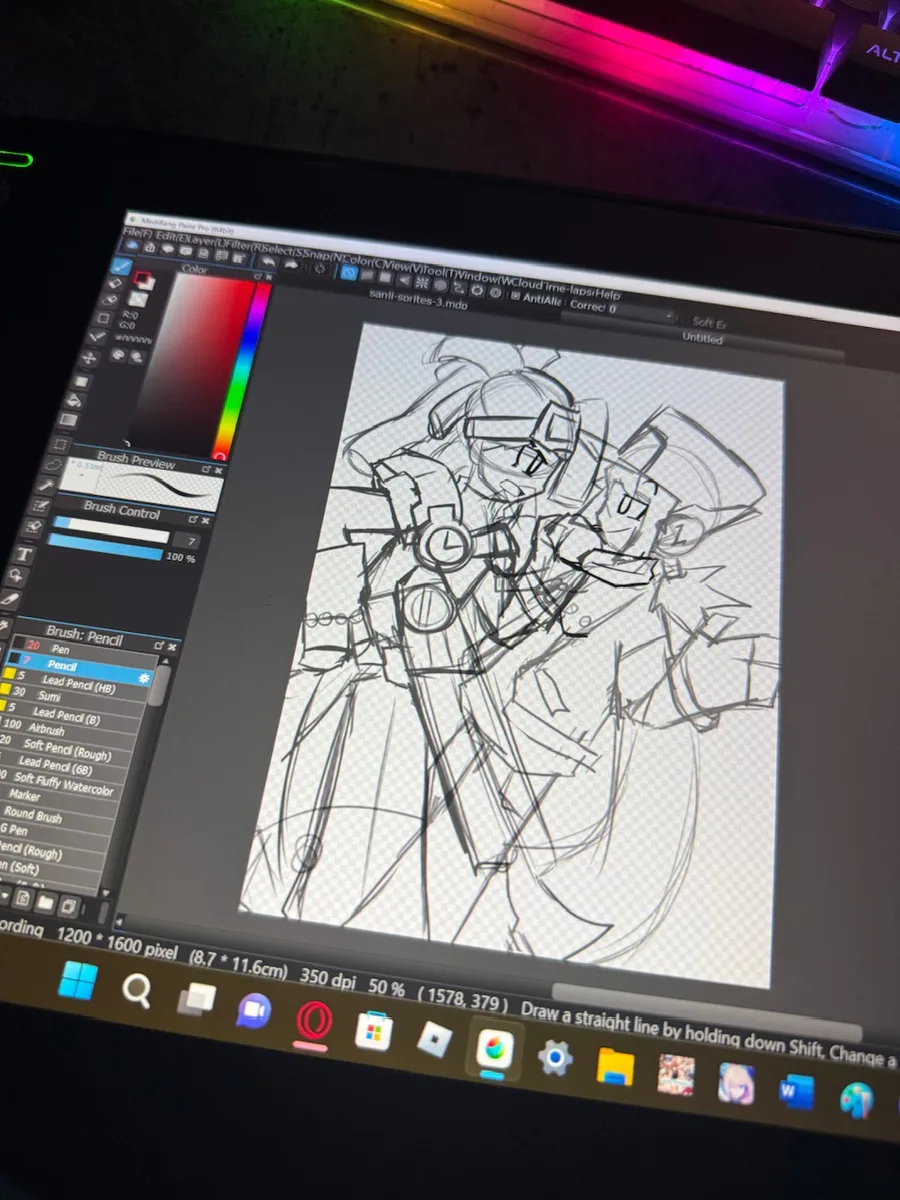The width and height of the screenshot is (900, 1200).
Task: Adjust the brush size slider
Action: click(111, 529)
